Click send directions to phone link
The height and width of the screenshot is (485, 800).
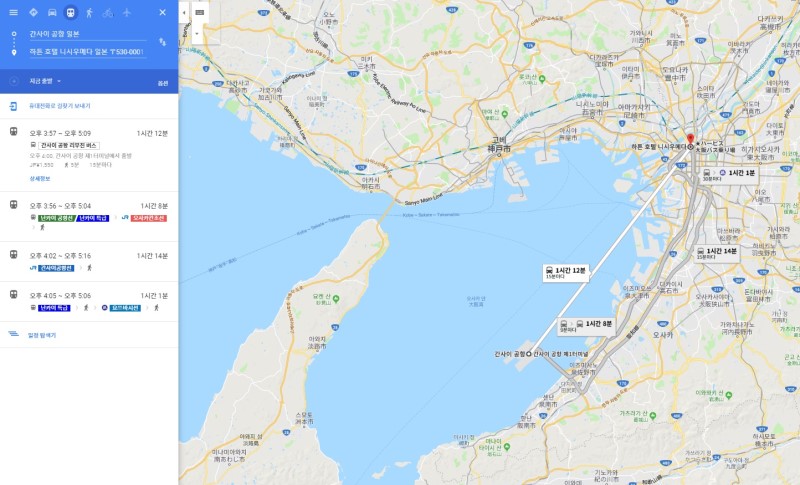click(59, 106)
